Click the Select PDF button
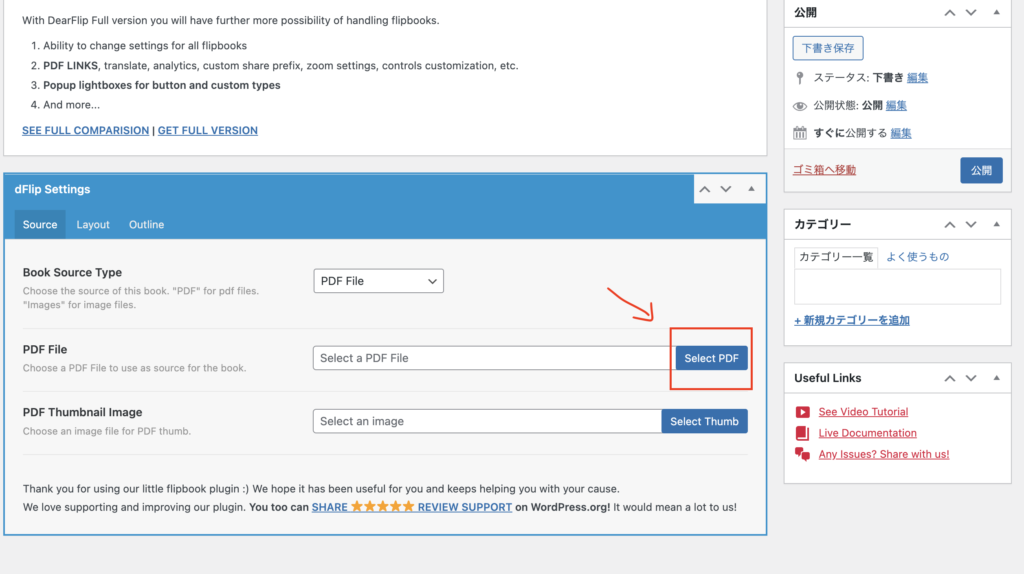Image resolution: width=1024 pixels, height=574 pixels. pos(711,358)
